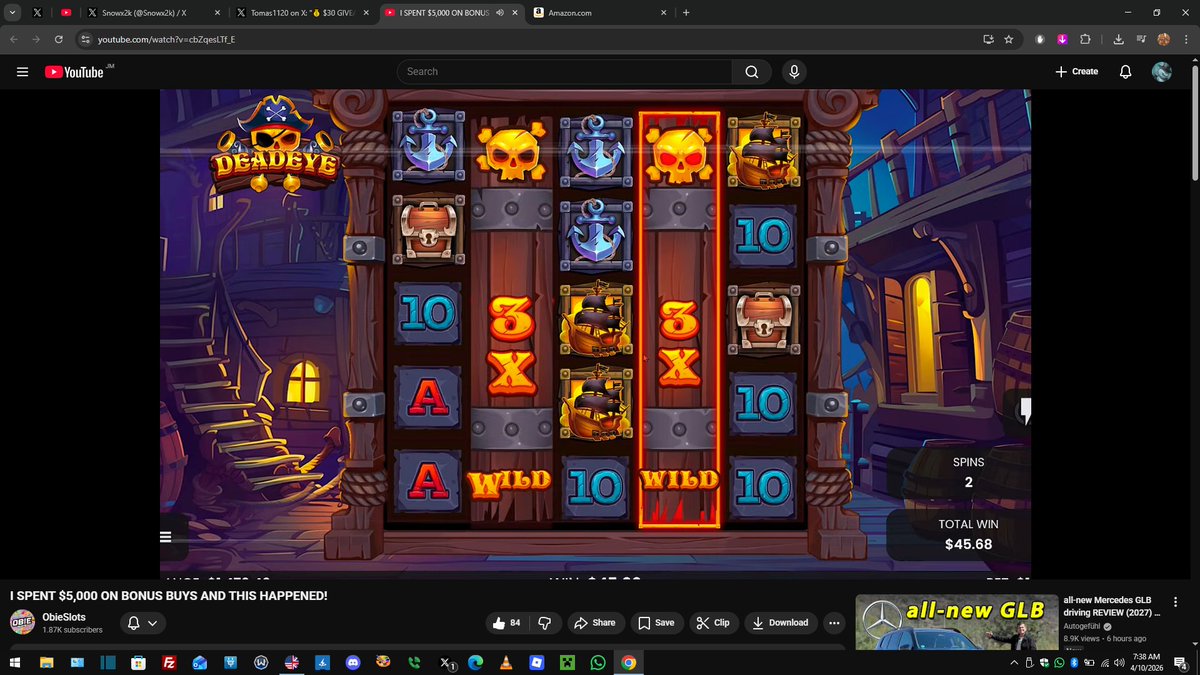This screenshot has height=675, width=1200.
Task: Like the video with 84 likes
Action: [x=507, y=622]
